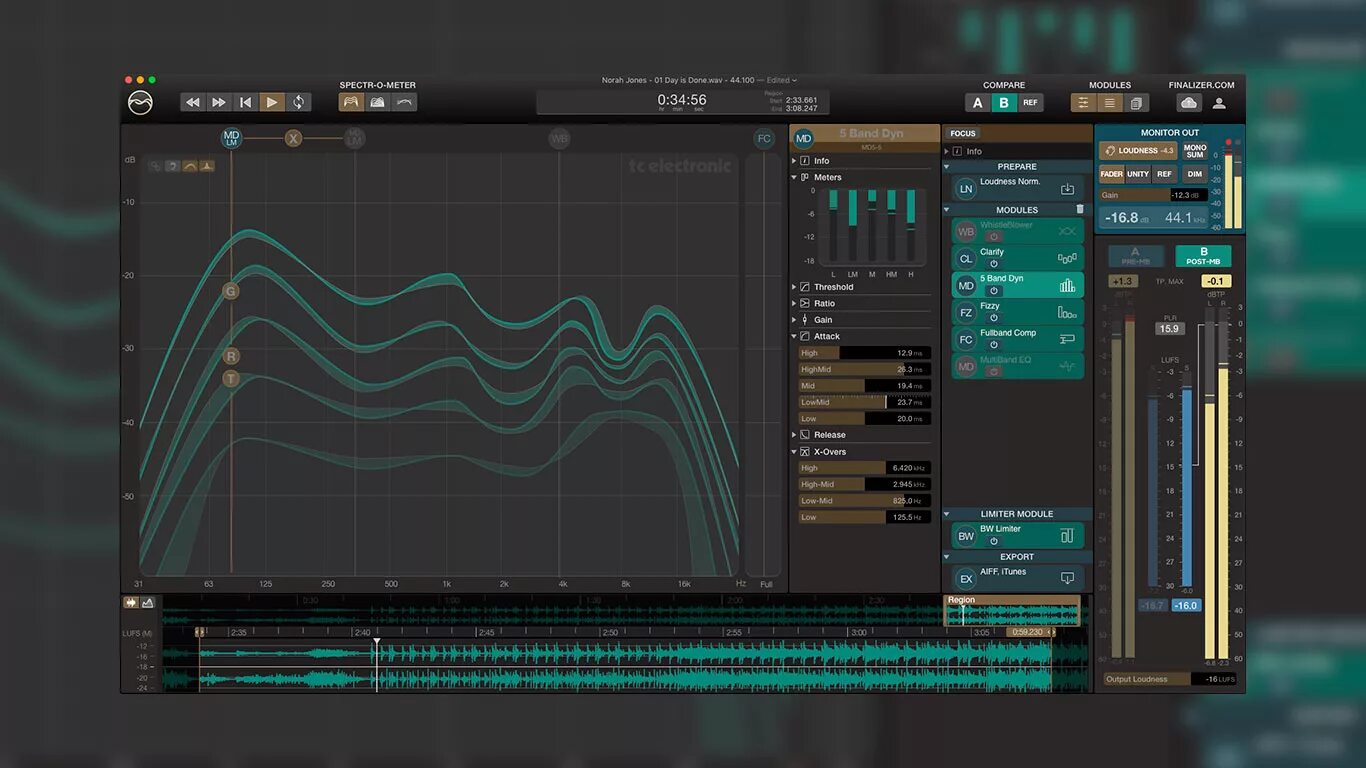Select the Modules slider view icon
Viewport: 1366px width, 768px height.
pos(1083,103)
